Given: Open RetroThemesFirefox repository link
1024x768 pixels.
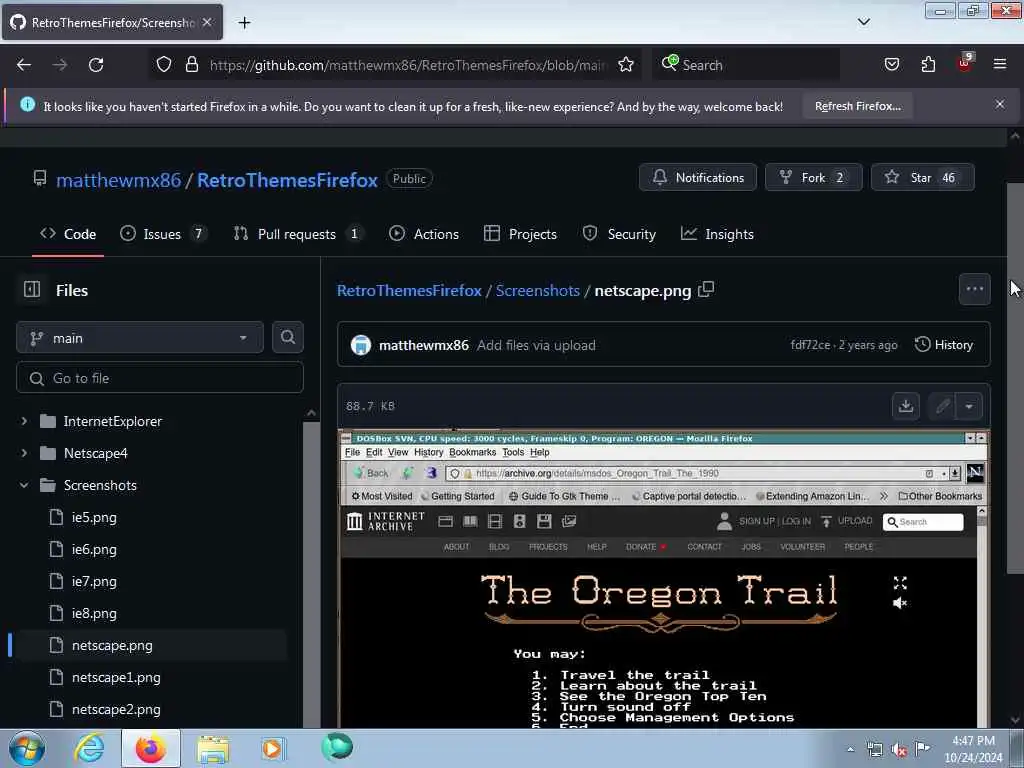Looking at the screenshot, I should pyautogui.click(x=287, y=180).
